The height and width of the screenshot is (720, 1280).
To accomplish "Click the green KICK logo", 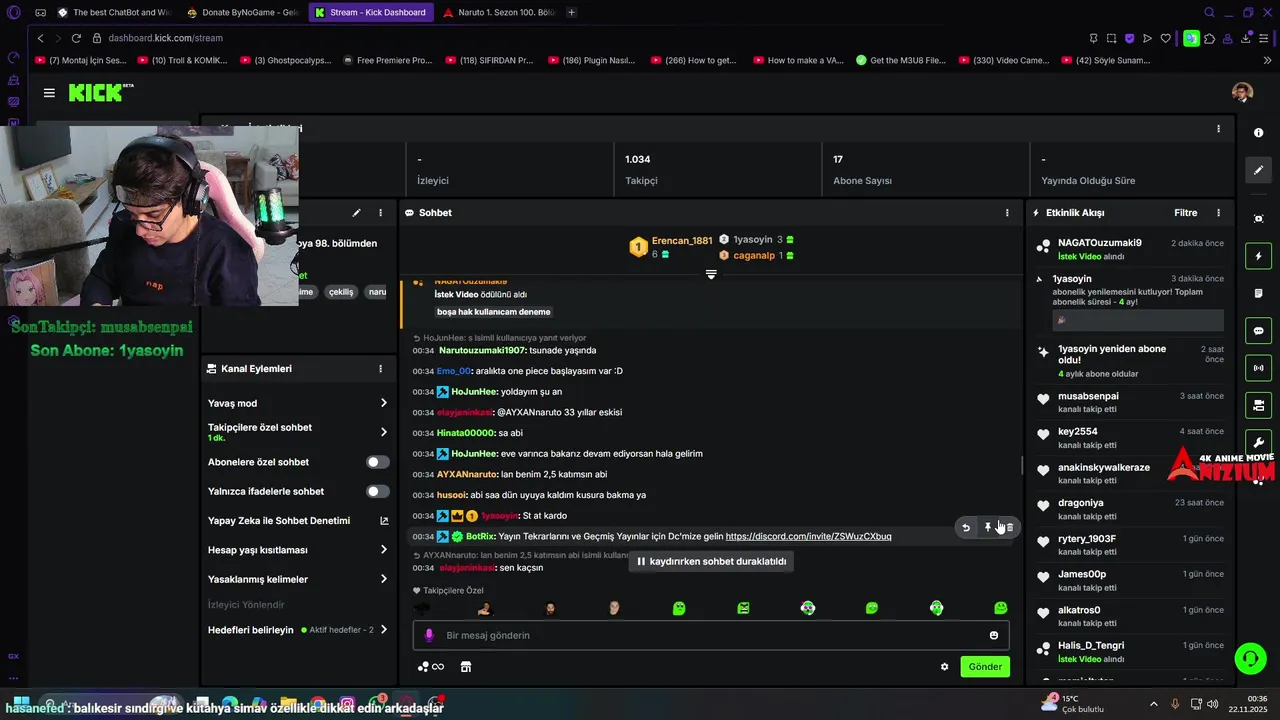I will coord(100,92).
